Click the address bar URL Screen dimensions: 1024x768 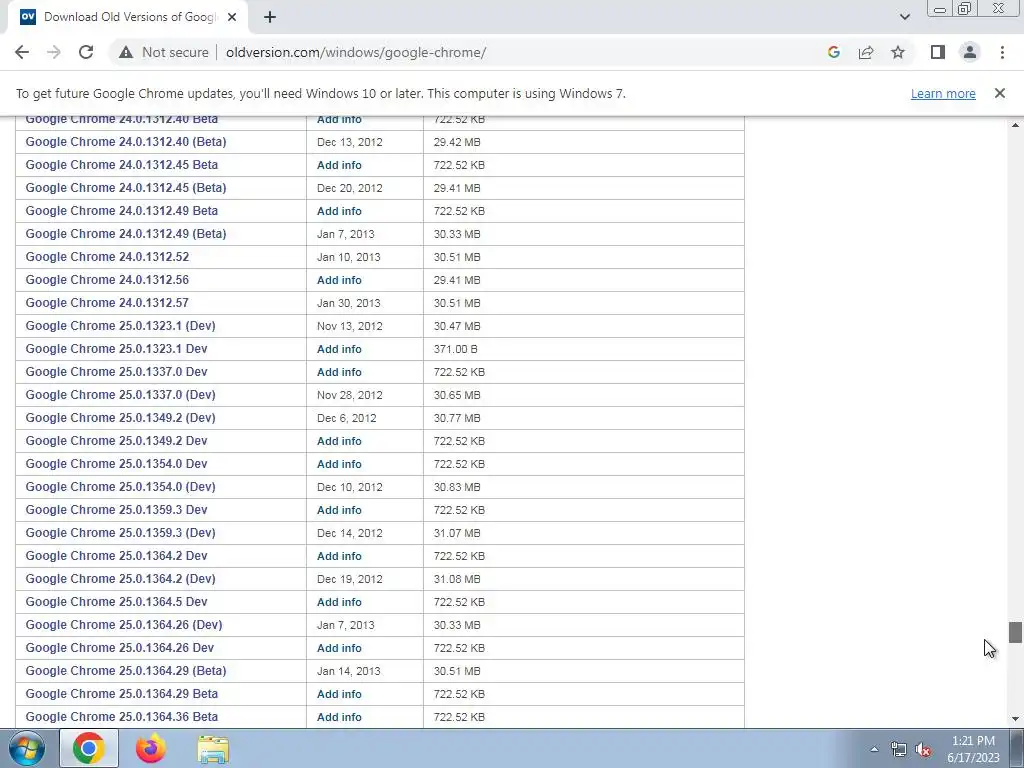(356, 52)
